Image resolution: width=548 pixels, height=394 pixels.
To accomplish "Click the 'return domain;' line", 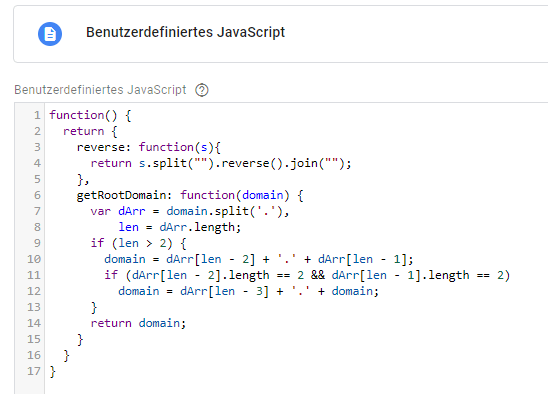I will pos(138,323).
